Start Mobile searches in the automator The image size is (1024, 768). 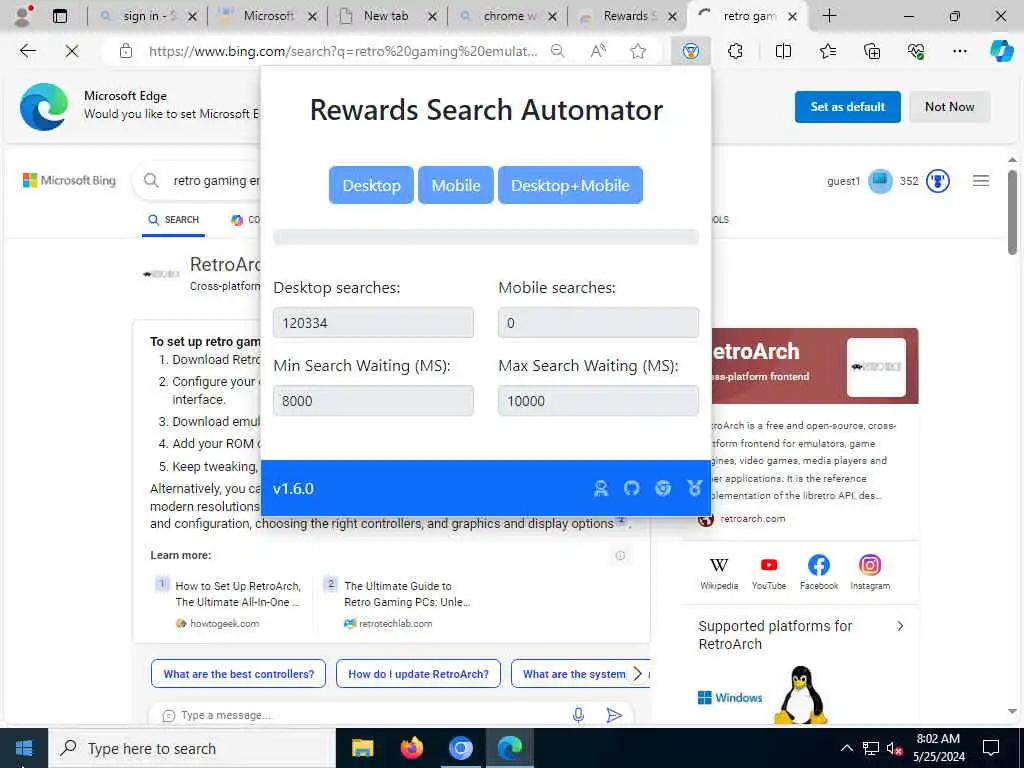tap(456, 185)
